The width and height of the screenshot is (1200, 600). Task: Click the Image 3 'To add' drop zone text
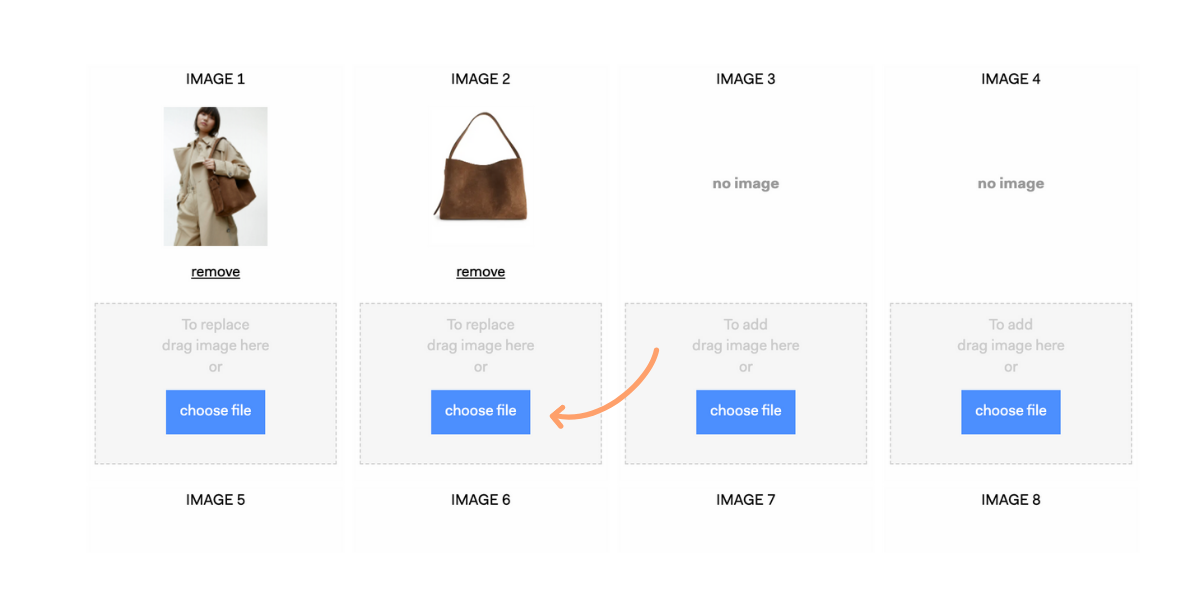click(745, 345)
